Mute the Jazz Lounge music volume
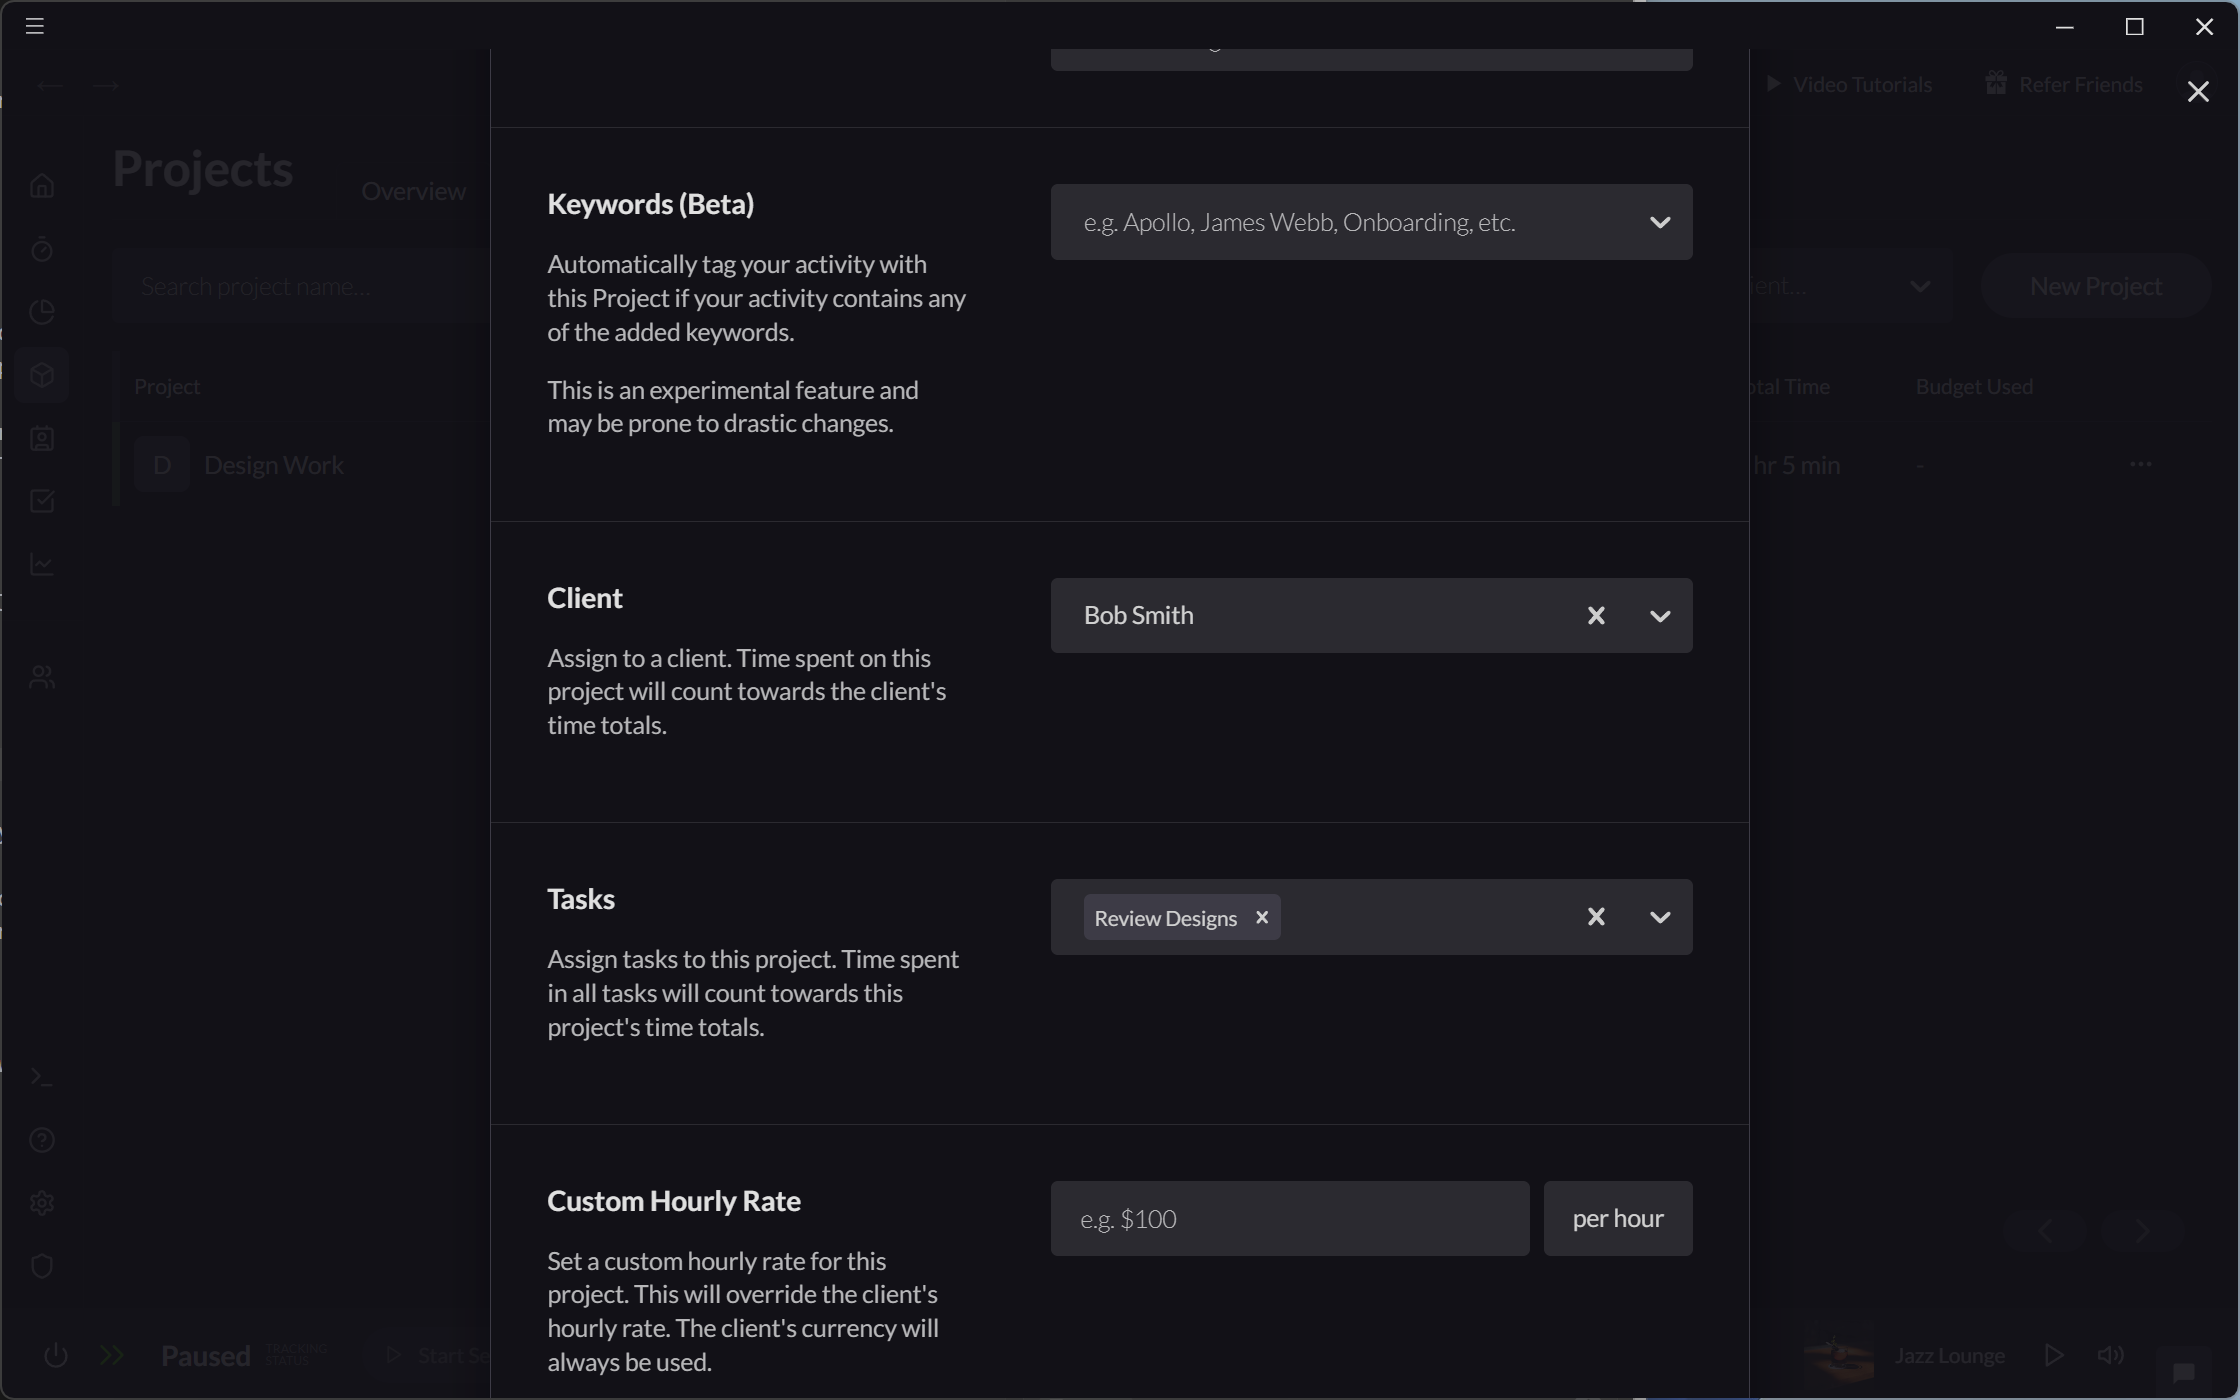The width and height of the screenshot is (2240, 1400). 2112,1355
